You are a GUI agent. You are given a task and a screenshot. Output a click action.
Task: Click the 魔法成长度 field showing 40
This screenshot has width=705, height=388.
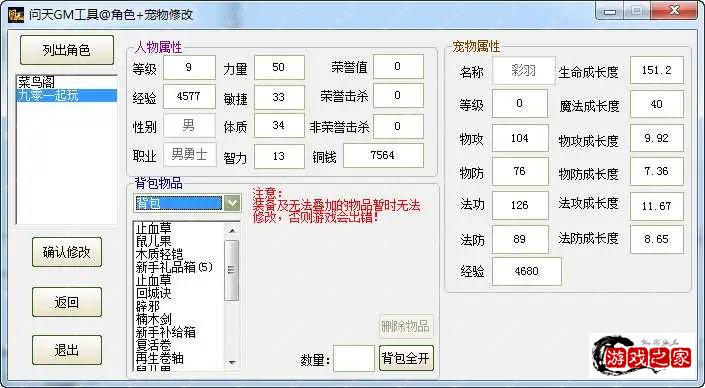[657, 104]
